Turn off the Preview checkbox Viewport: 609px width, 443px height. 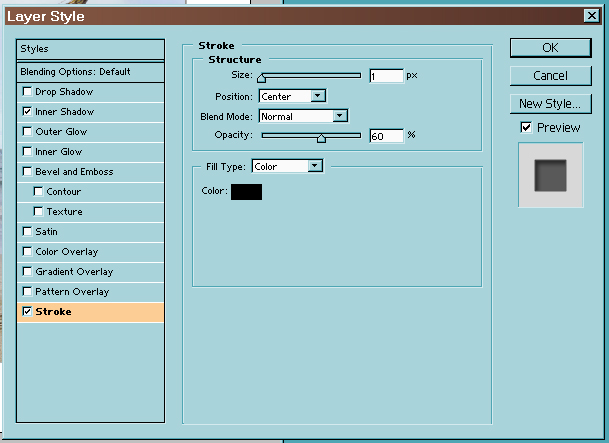526,128
